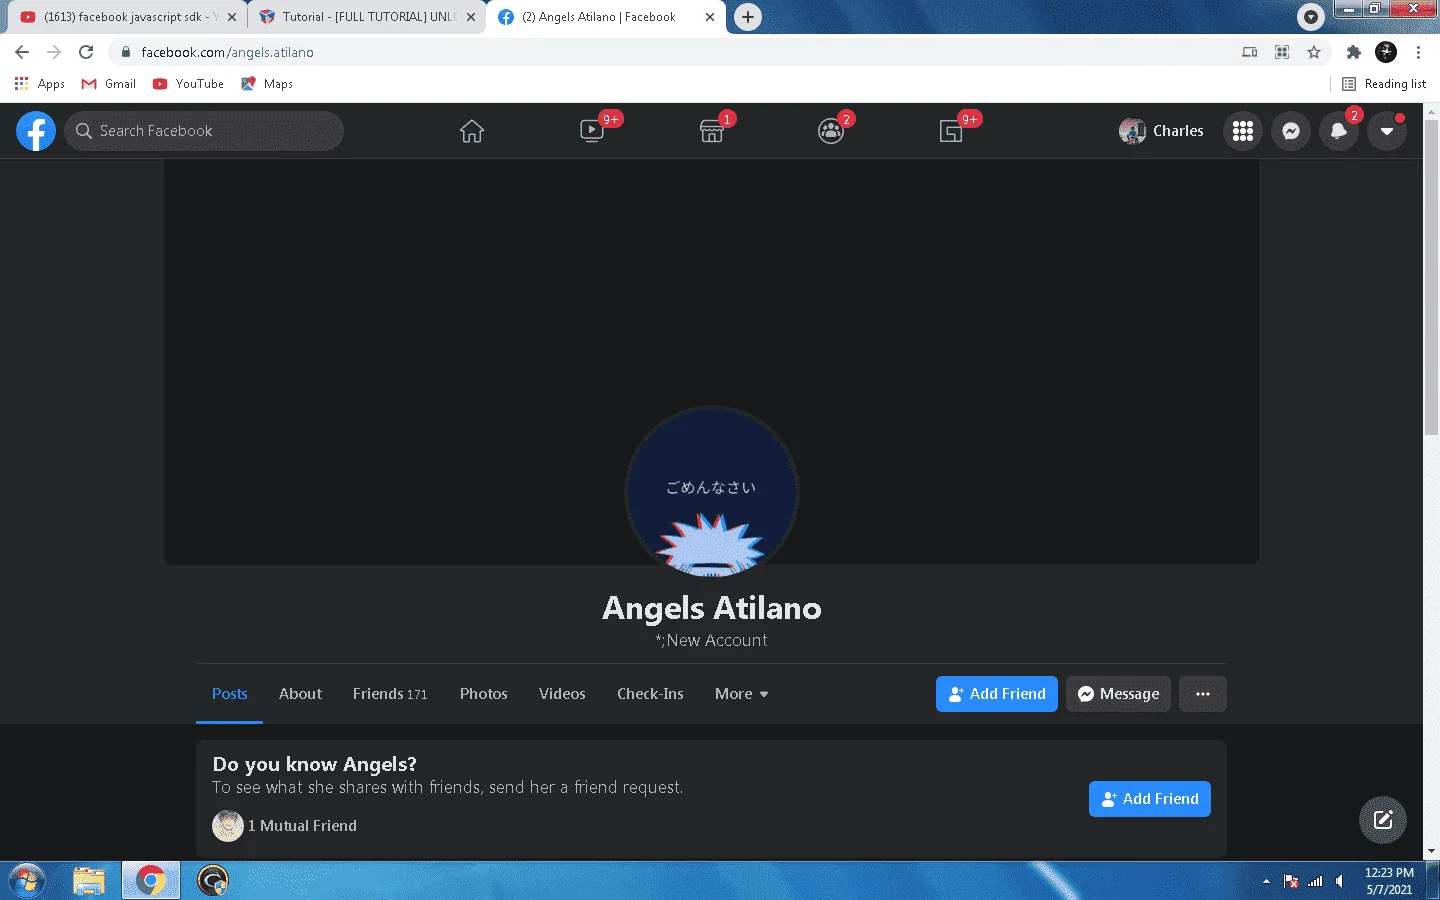Open YouTube bookmark
Viewport: 1440px width, 900px height.
(x=188, y=84)
